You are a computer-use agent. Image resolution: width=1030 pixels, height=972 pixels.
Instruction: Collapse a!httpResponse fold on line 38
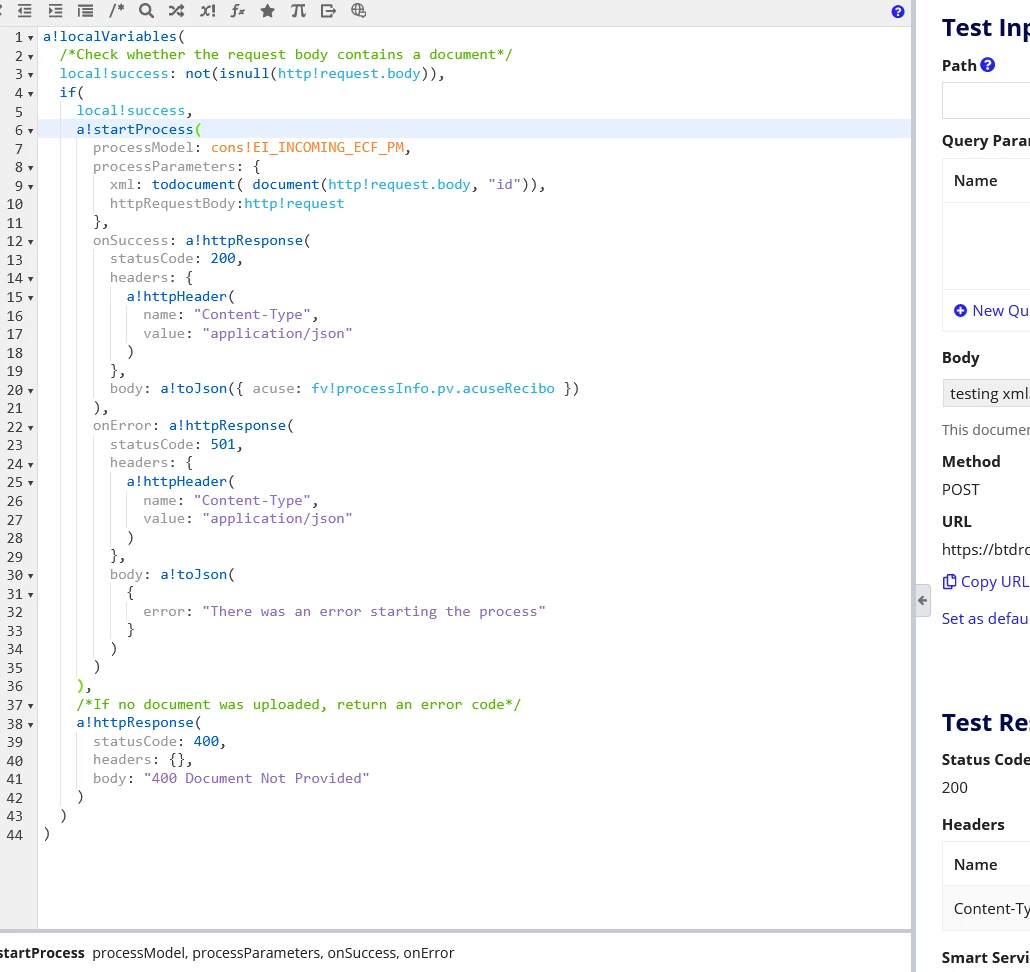coord(30,724)
